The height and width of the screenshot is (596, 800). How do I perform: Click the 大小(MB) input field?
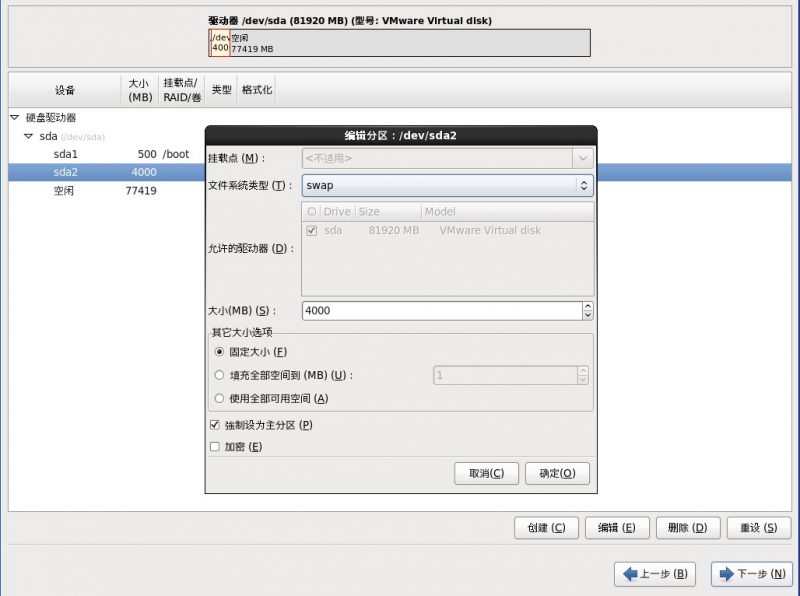click(x=440, y=311)
